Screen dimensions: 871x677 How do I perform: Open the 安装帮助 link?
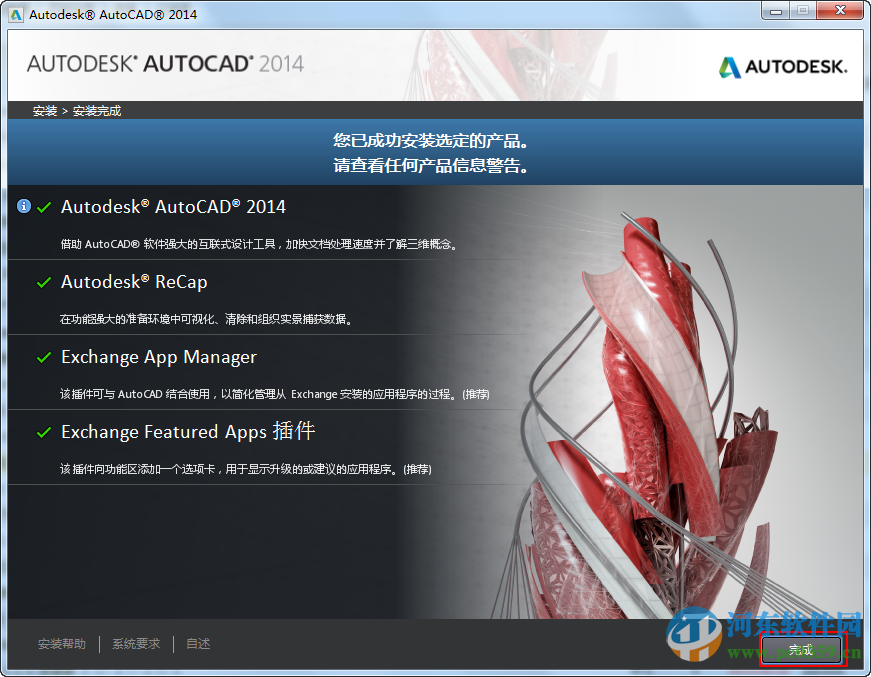tap(63, 643)
